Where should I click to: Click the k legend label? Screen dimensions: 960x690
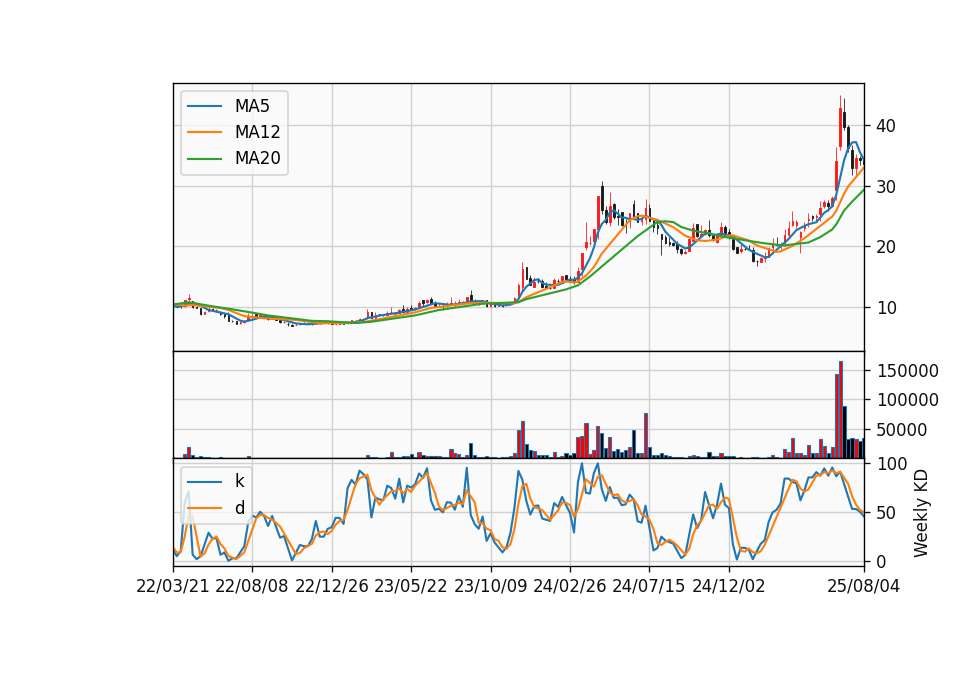click(239, 481)
